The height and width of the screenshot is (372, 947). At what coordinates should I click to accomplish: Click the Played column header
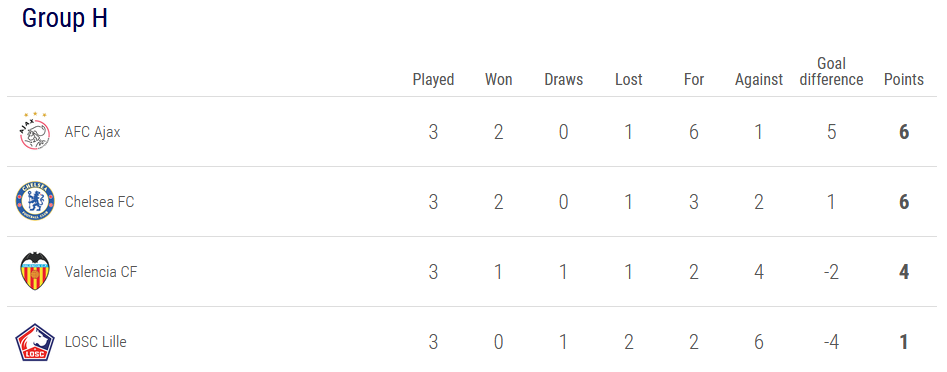pyautogui.click(x=433, y=80)
